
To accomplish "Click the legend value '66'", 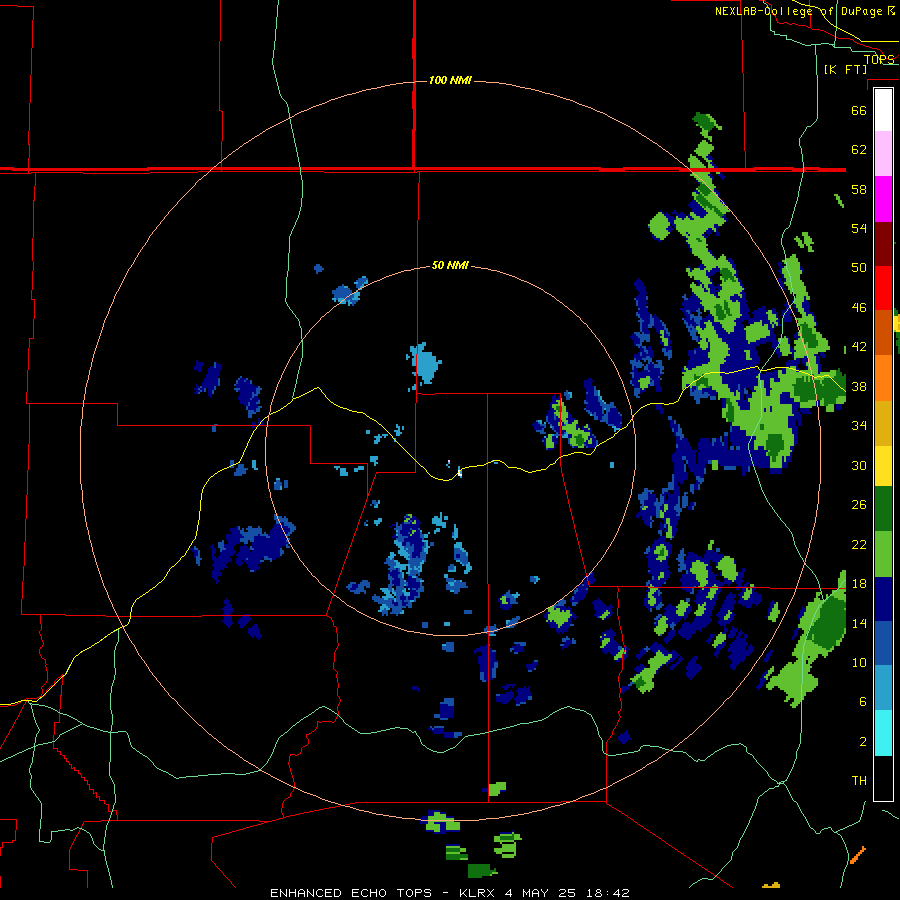I will coord(859,110).
